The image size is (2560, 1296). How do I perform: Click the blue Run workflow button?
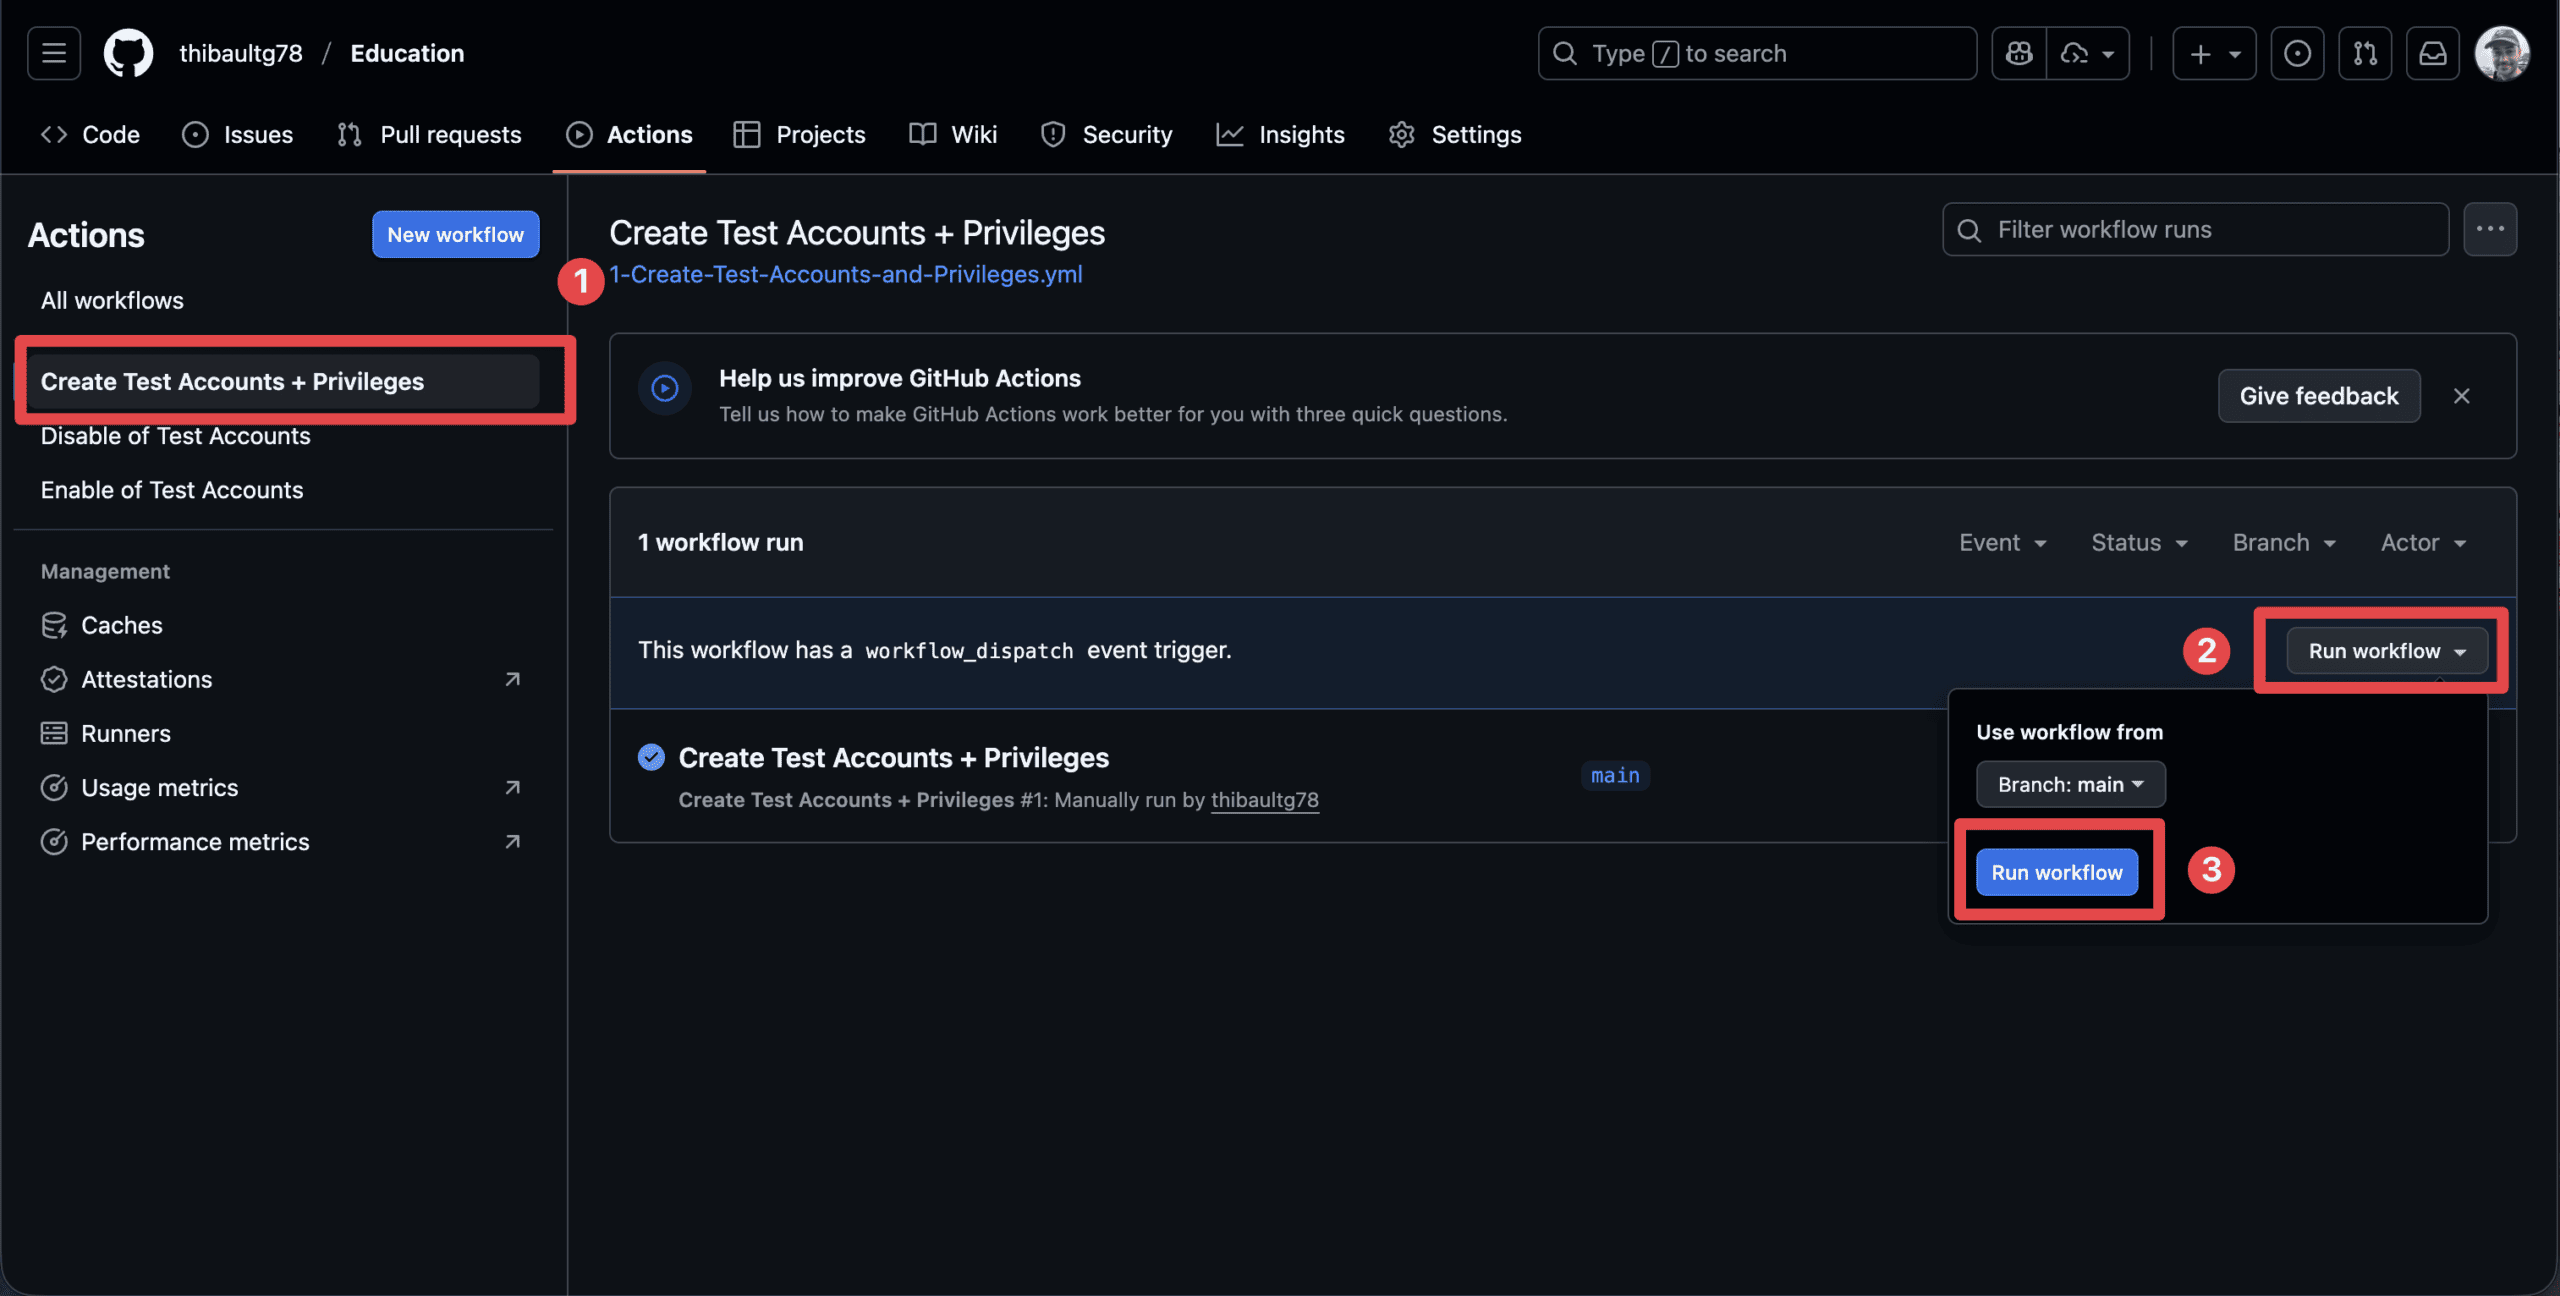[x=2056, y=872]
